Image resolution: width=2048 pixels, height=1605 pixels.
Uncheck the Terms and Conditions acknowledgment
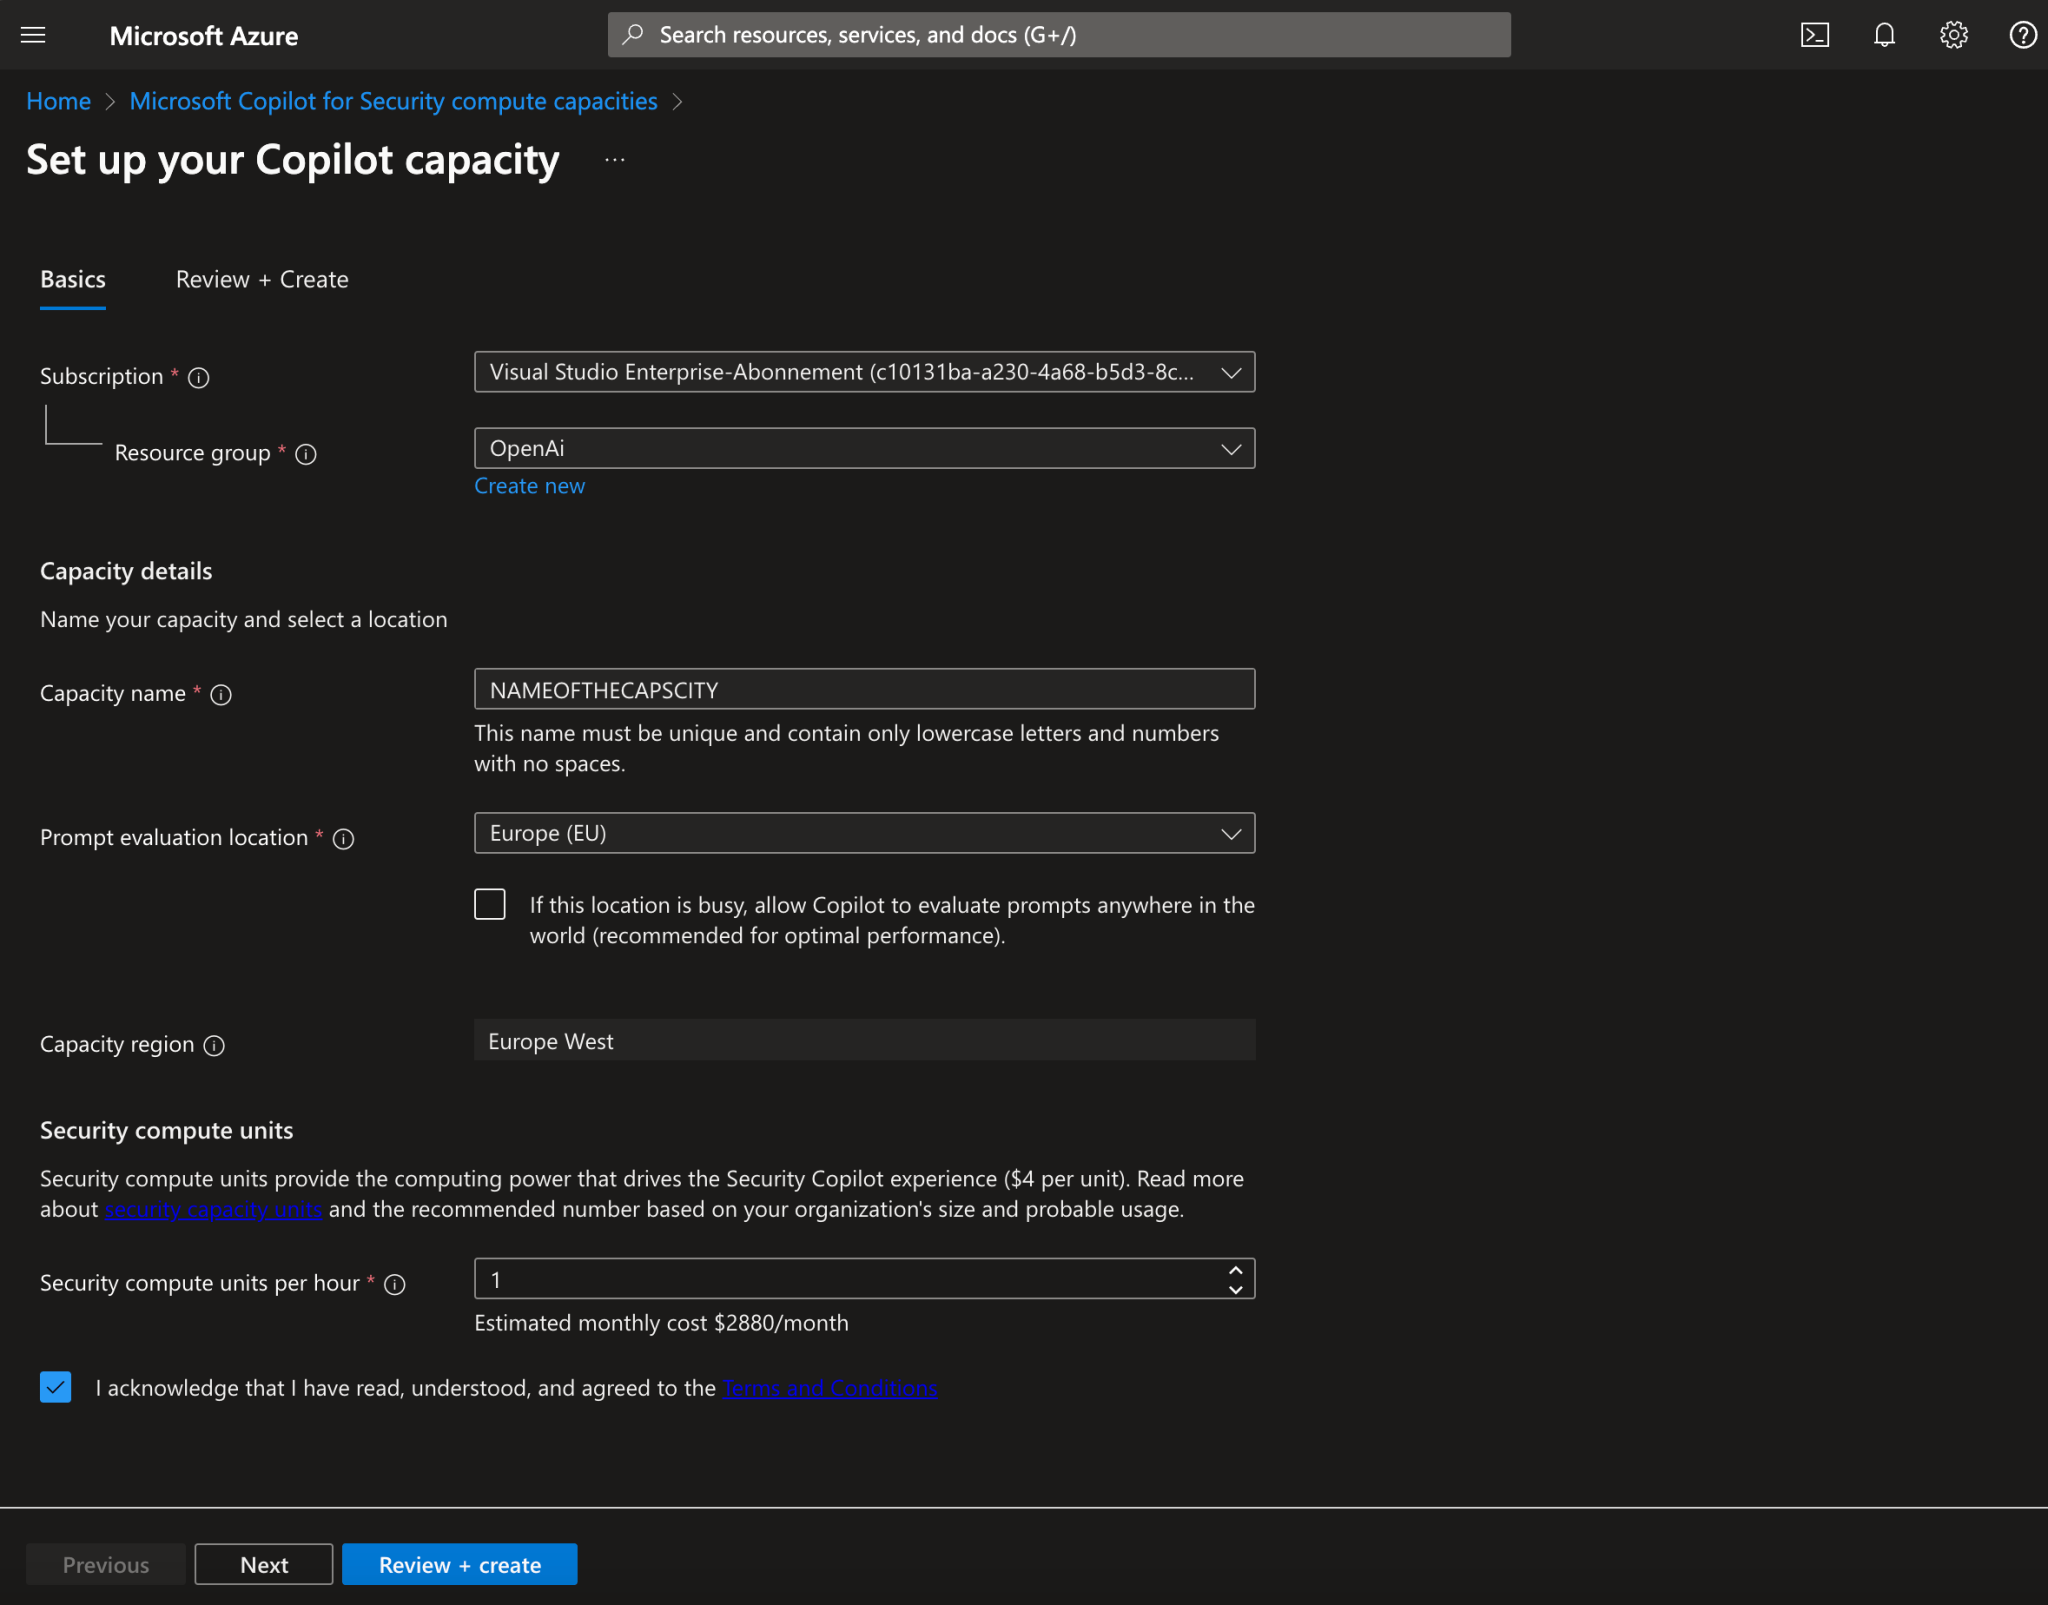pyautogui.click(x=56, y=1387)
